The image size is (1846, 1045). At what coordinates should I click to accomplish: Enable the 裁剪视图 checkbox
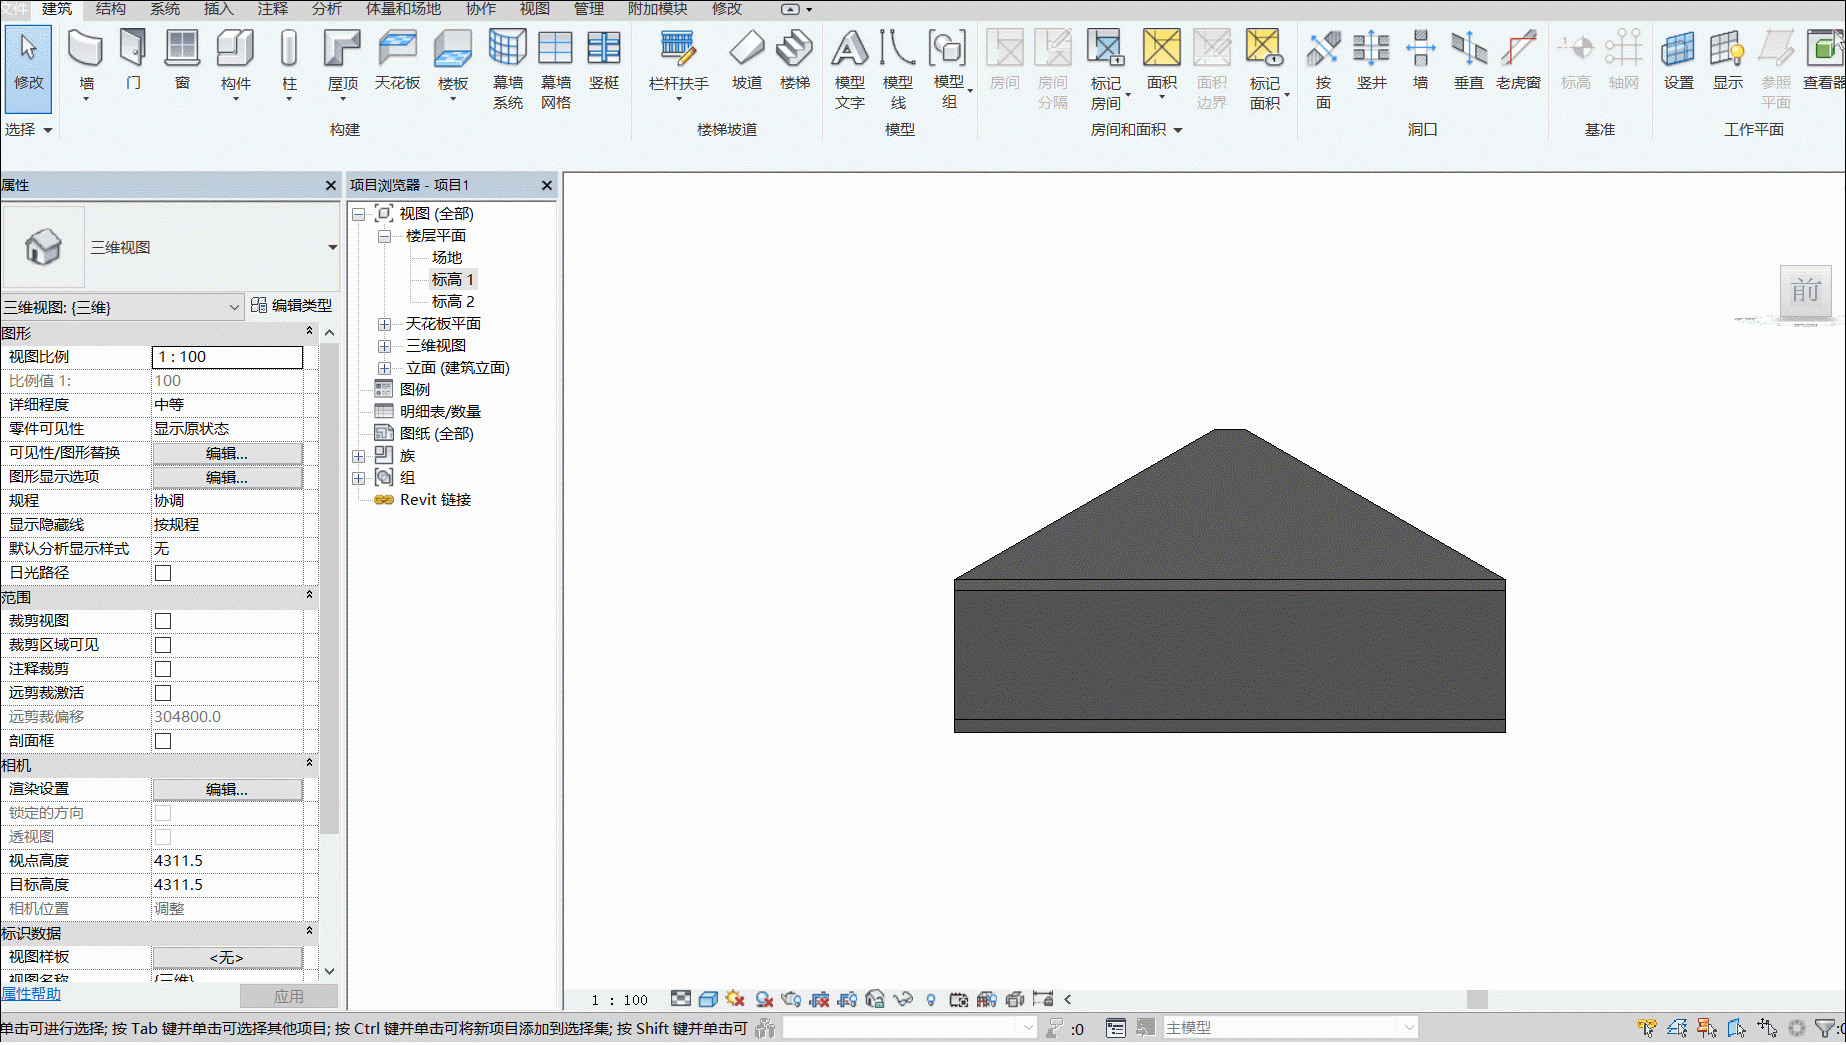[x=163, y=621]
